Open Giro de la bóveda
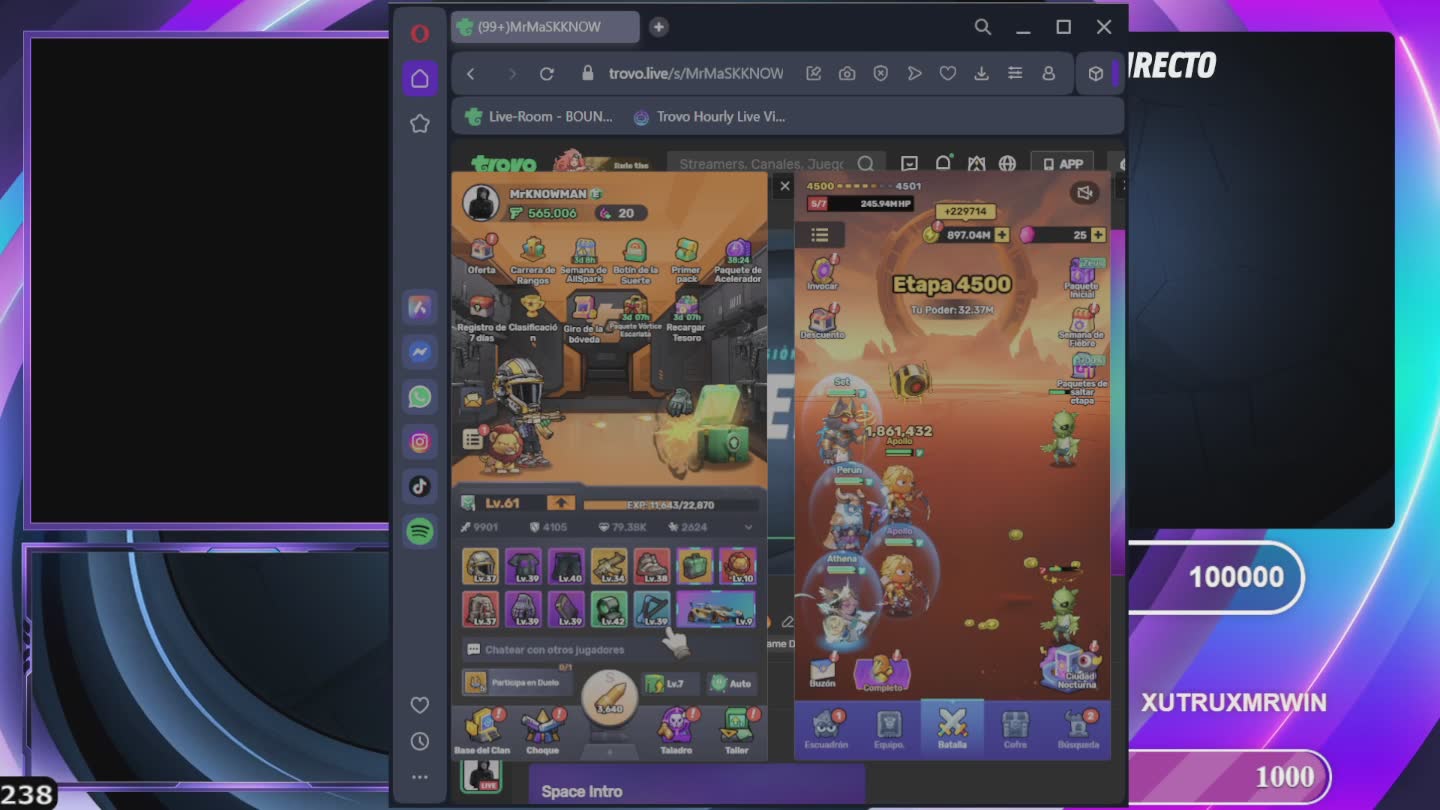 pyautogui.click(x=584, y=318)
